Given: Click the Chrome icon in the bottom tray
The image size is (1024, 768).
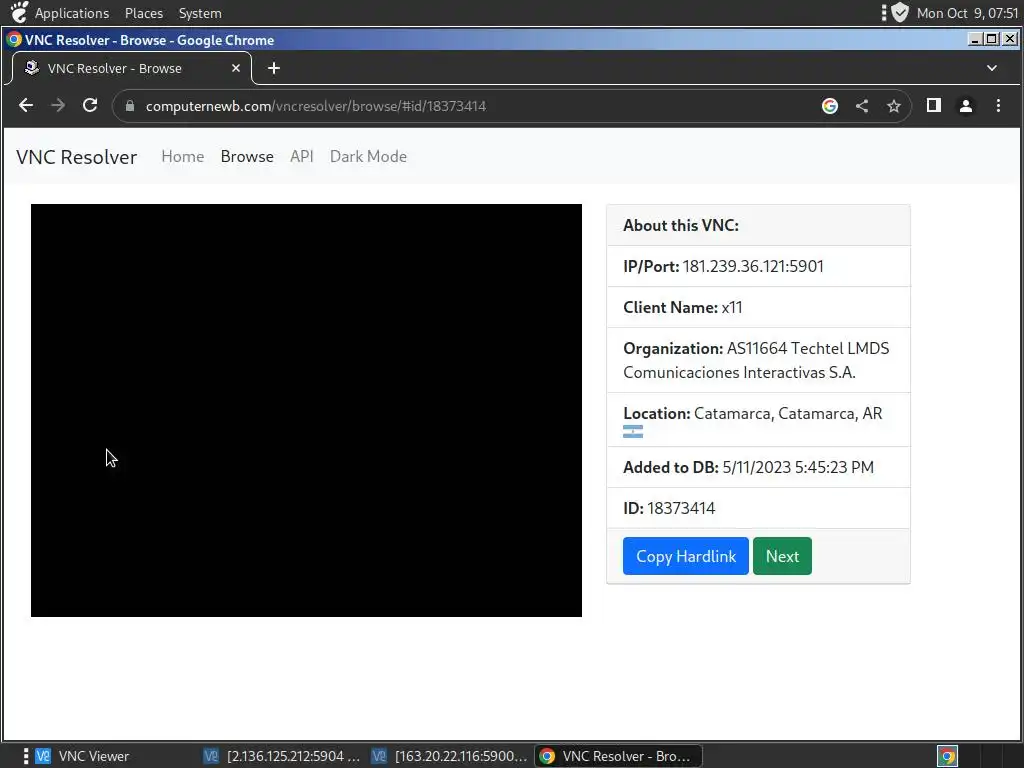Looking at the screenshot, I should click(x=948, y=756).
